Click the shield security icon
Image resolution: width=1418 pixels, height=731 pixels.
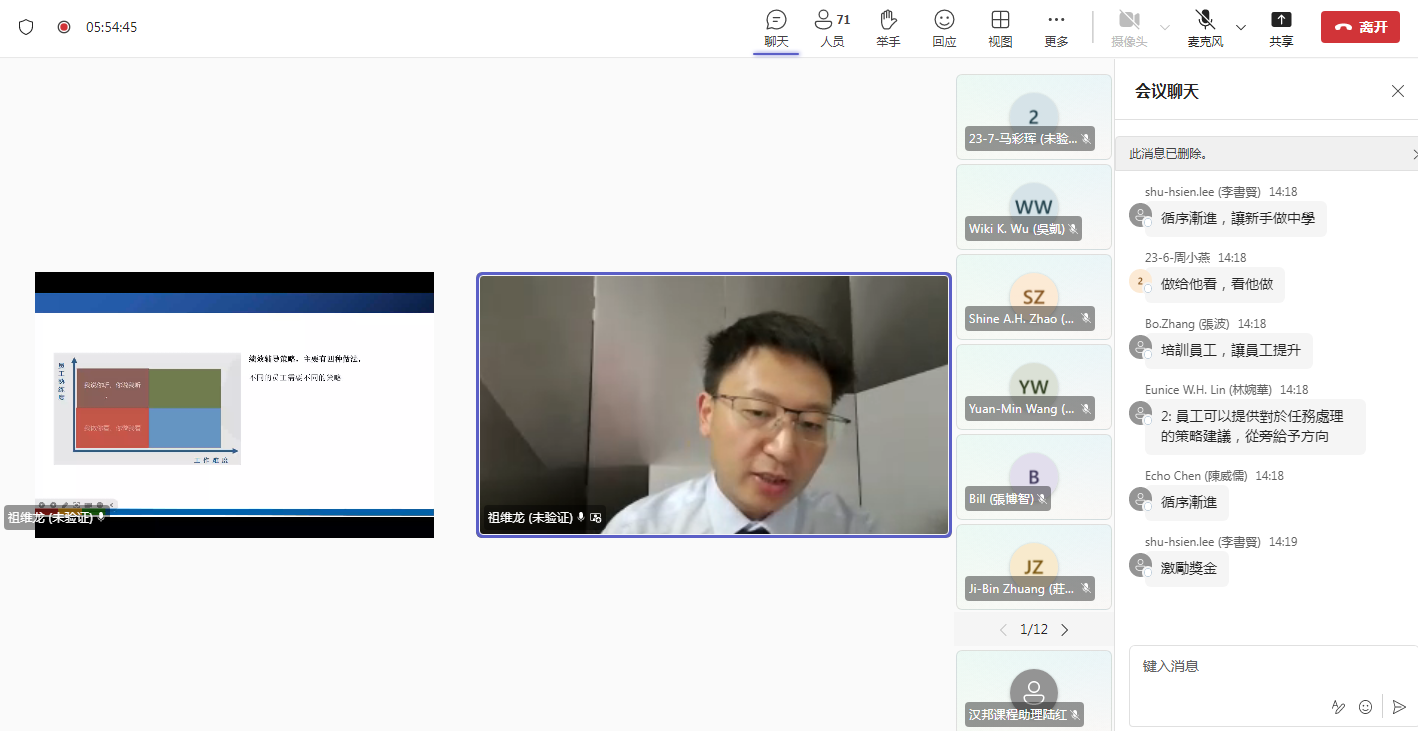[x=26, y=27]
